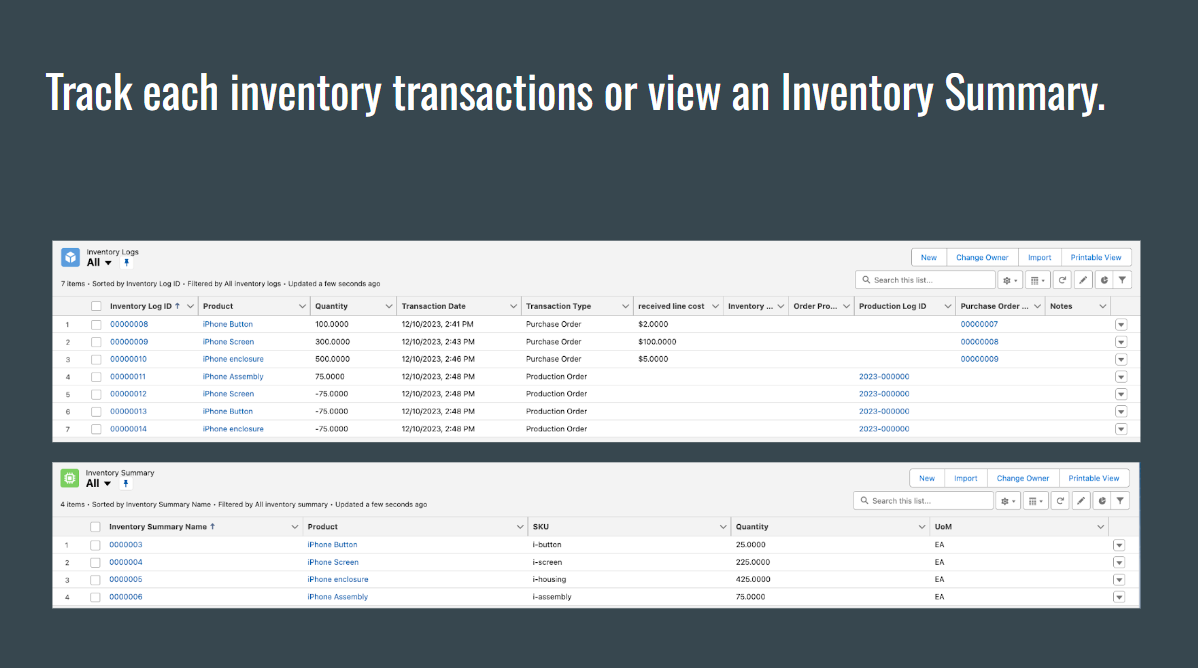Click the pencil edit icon in Inventory Logs
Viewport: 1198px width, 668px height.
(x=1083, y=280)
